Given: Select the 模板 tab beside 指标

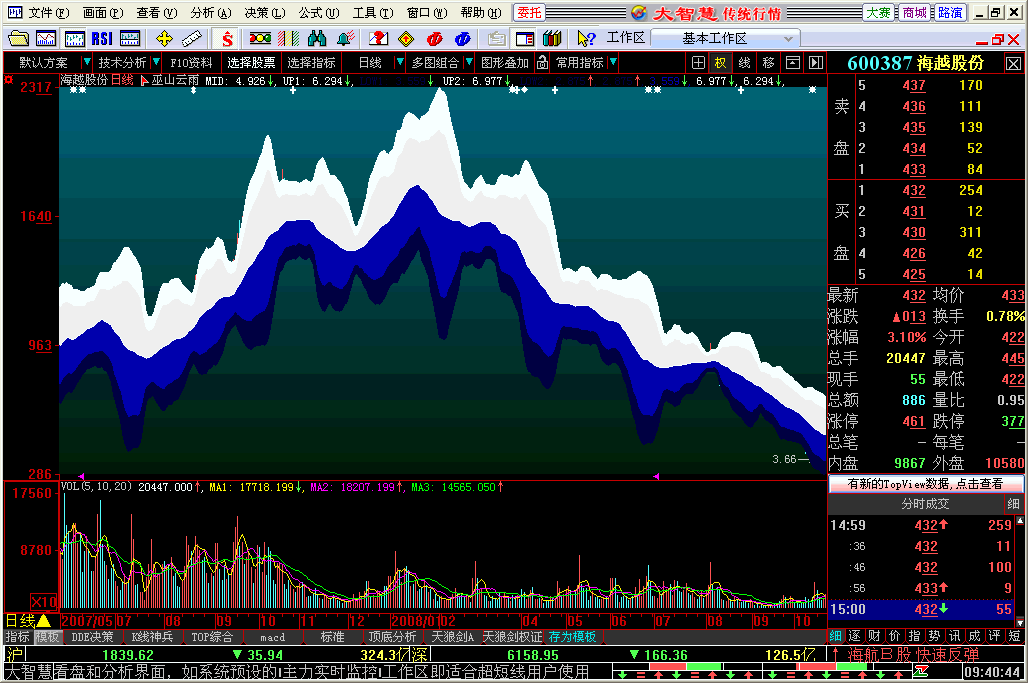Looking at the screenshot, I should tap(47, 636).
